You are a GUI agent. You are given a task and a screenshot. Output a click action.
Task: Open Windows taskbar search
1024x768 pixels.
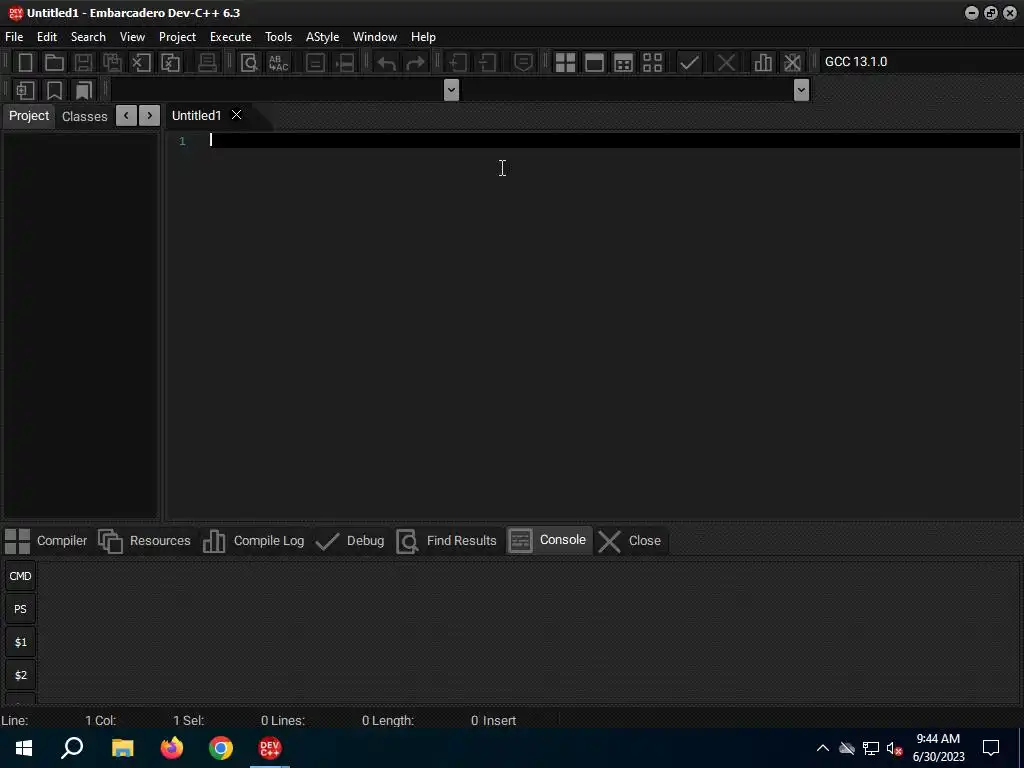pyautogui.click(x=72, y=748)
